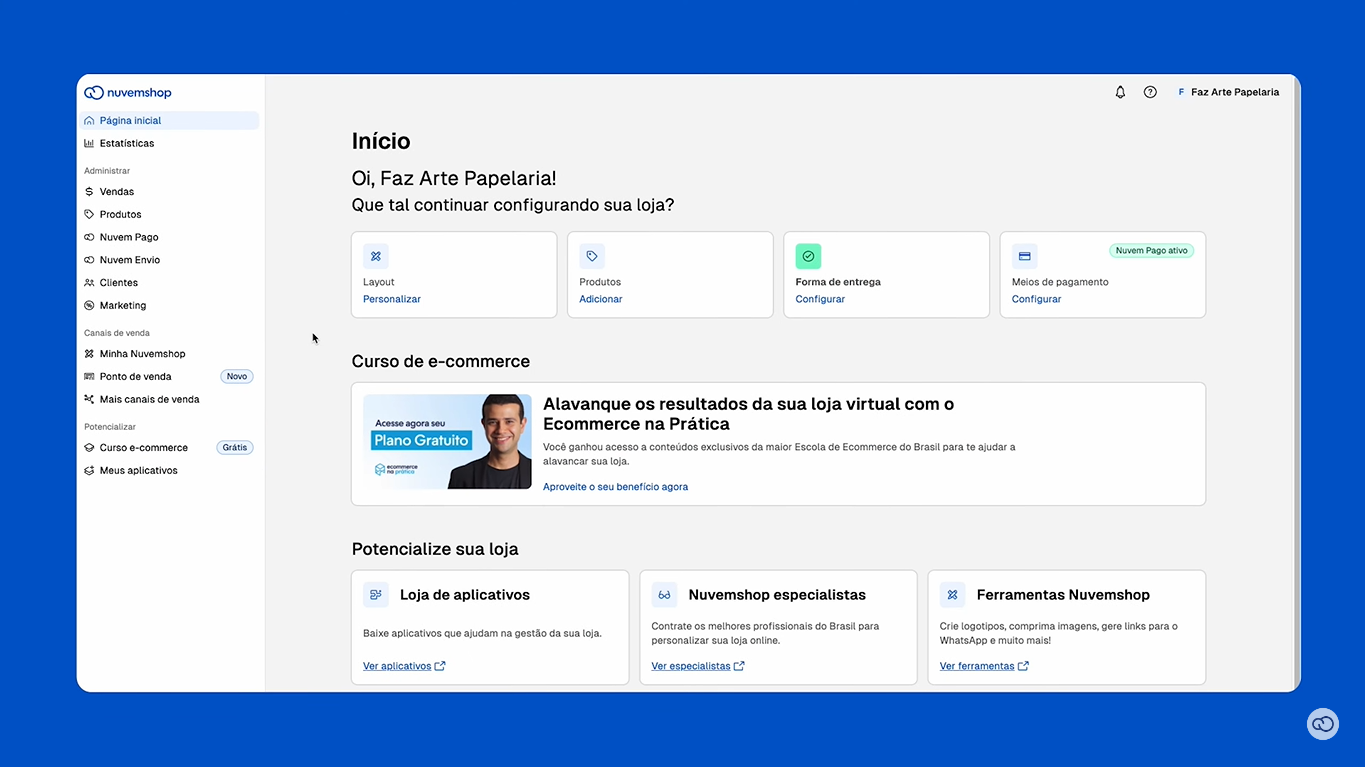Viewport: 1365px width, 767px height.
Task: Open Minha Nuvemshop in the sidebar
Action: 168,354
